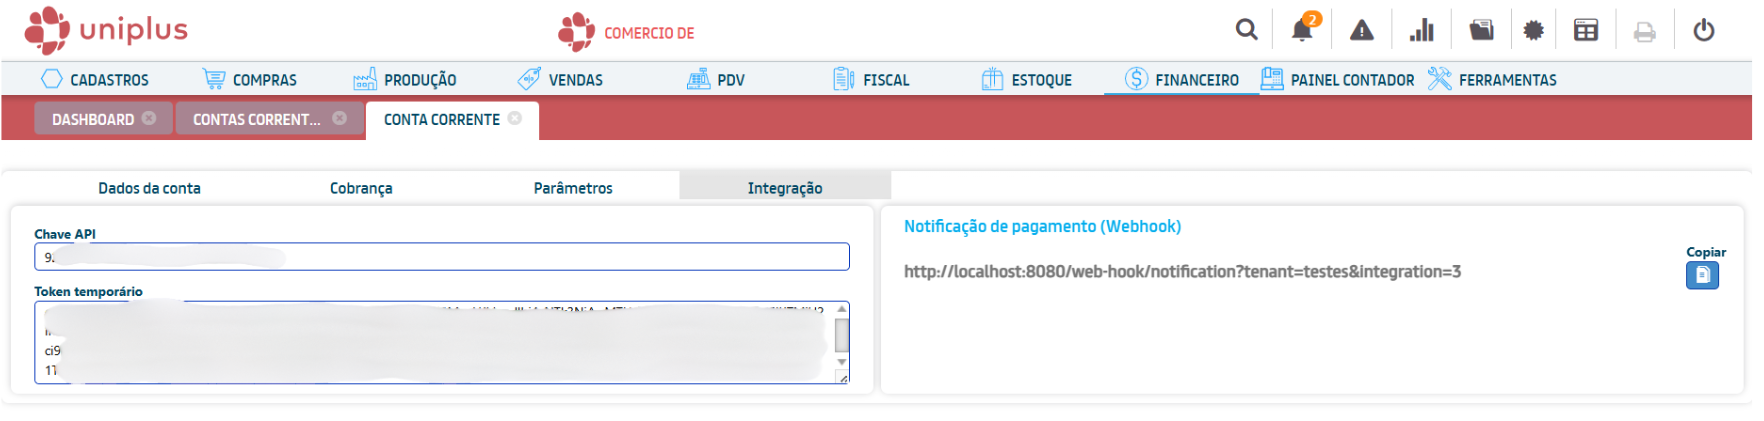Viewport: 1764px width, 421px height.
Task: Click the uniplus logo
Action: 106,30
